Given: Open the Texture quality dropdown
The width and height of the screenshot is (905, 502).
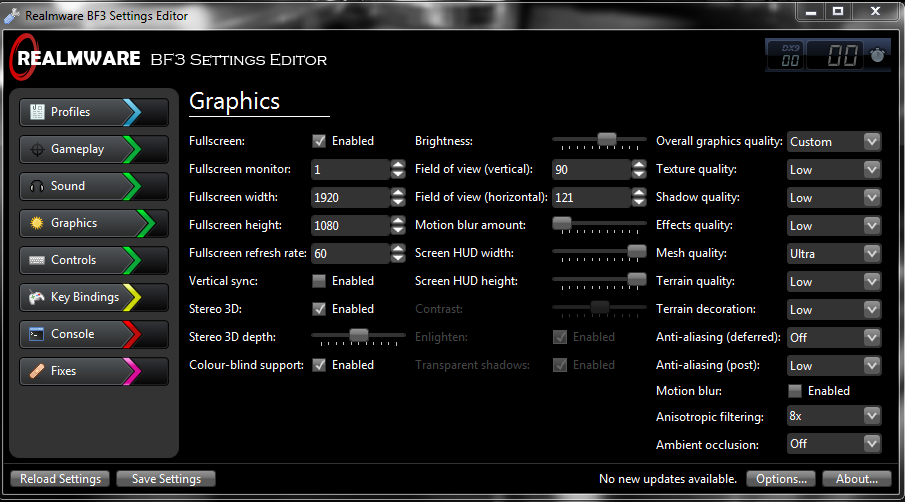Looking at the screenshot, I should pos(834,170).
